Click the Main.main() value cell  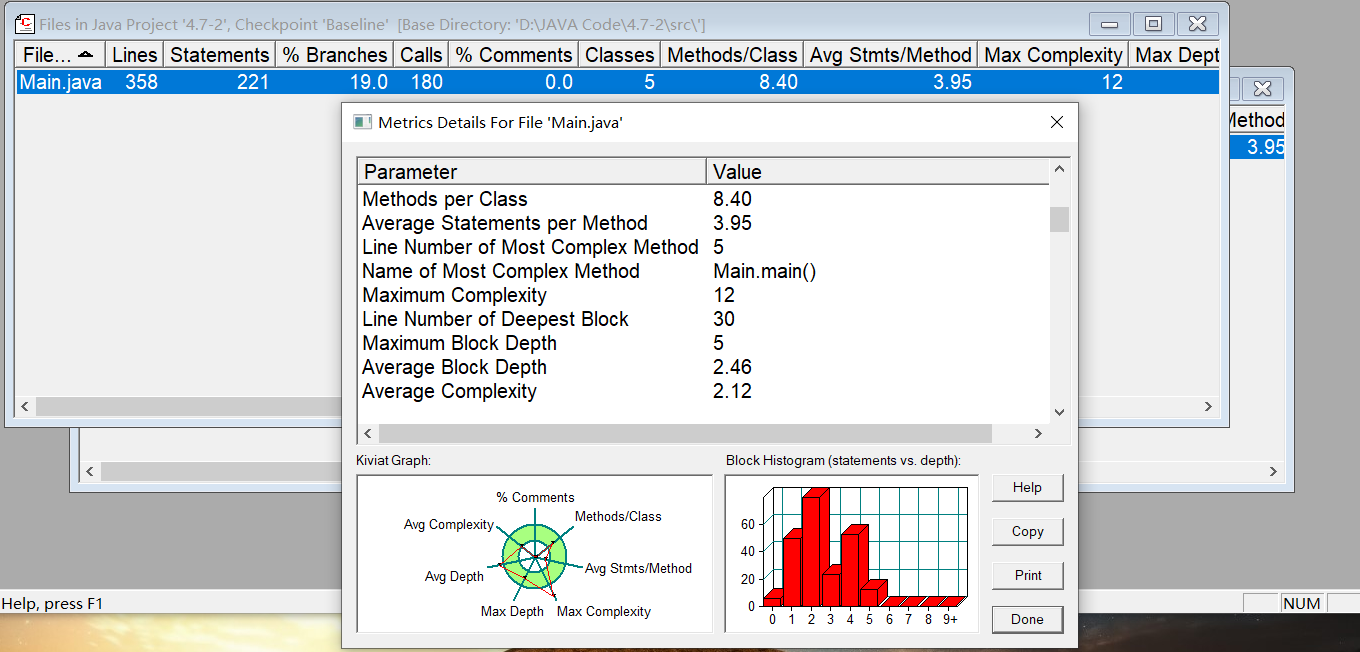pos(765,271)
